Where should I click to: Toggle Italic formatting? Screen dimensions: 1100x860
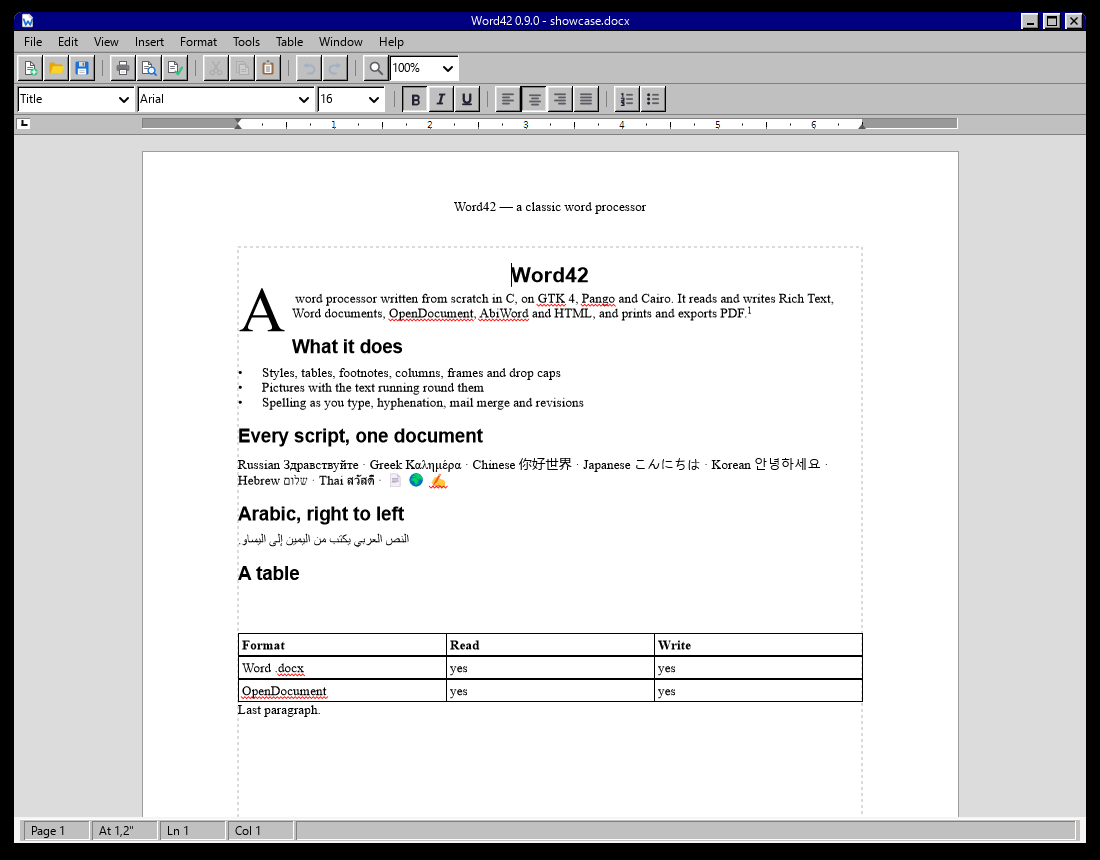click(441, 99)
